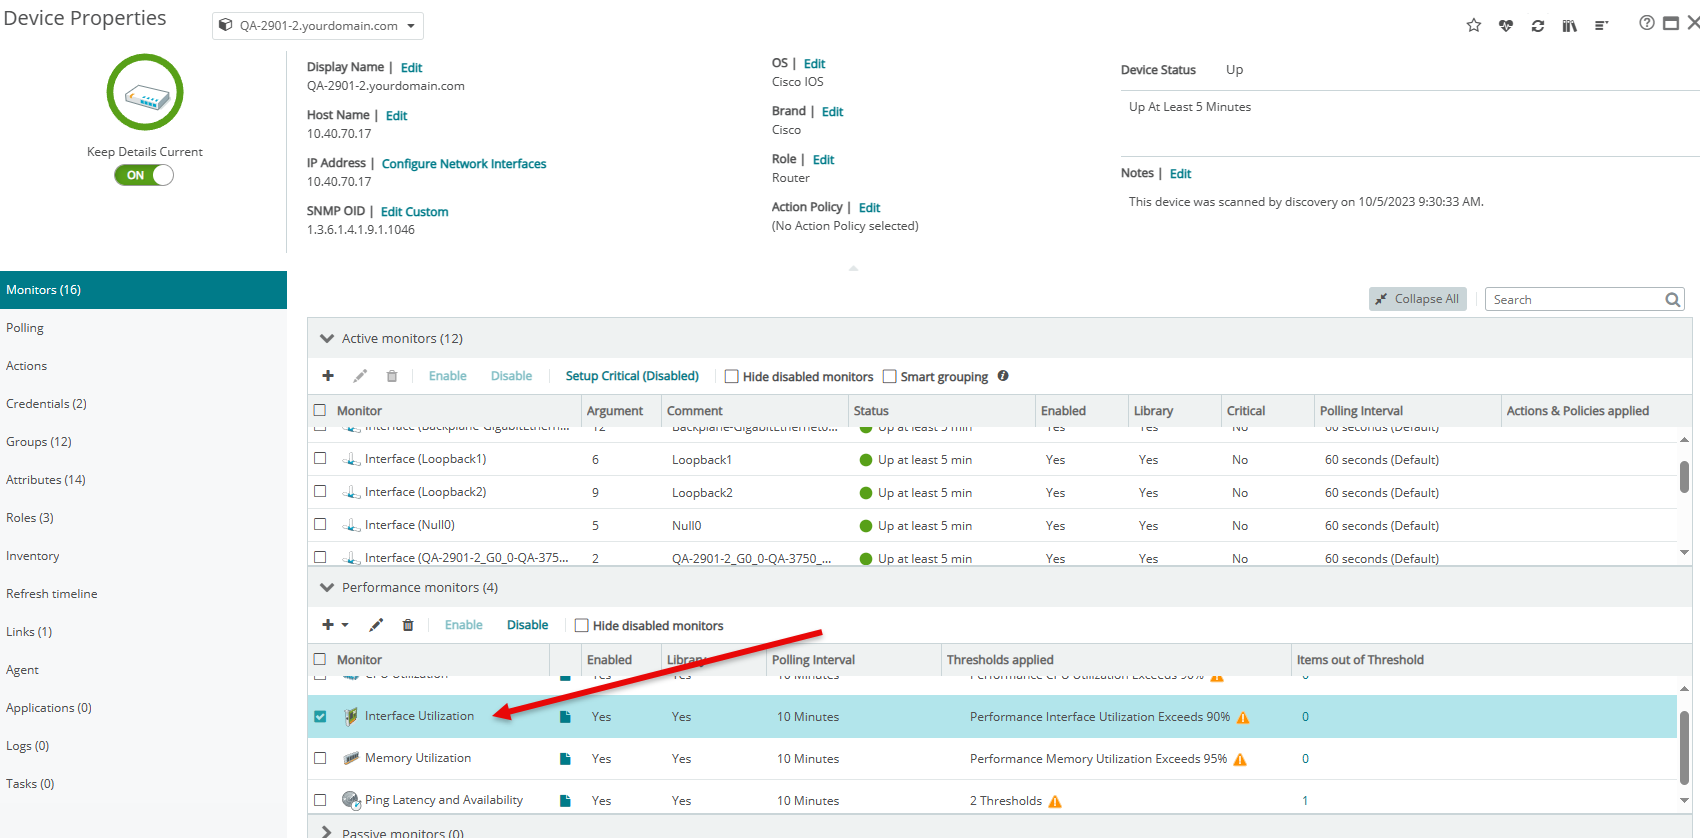The image size is (1700, 838).
Task: Click Edit next to Display Name
Action: [x=412, y=68]
